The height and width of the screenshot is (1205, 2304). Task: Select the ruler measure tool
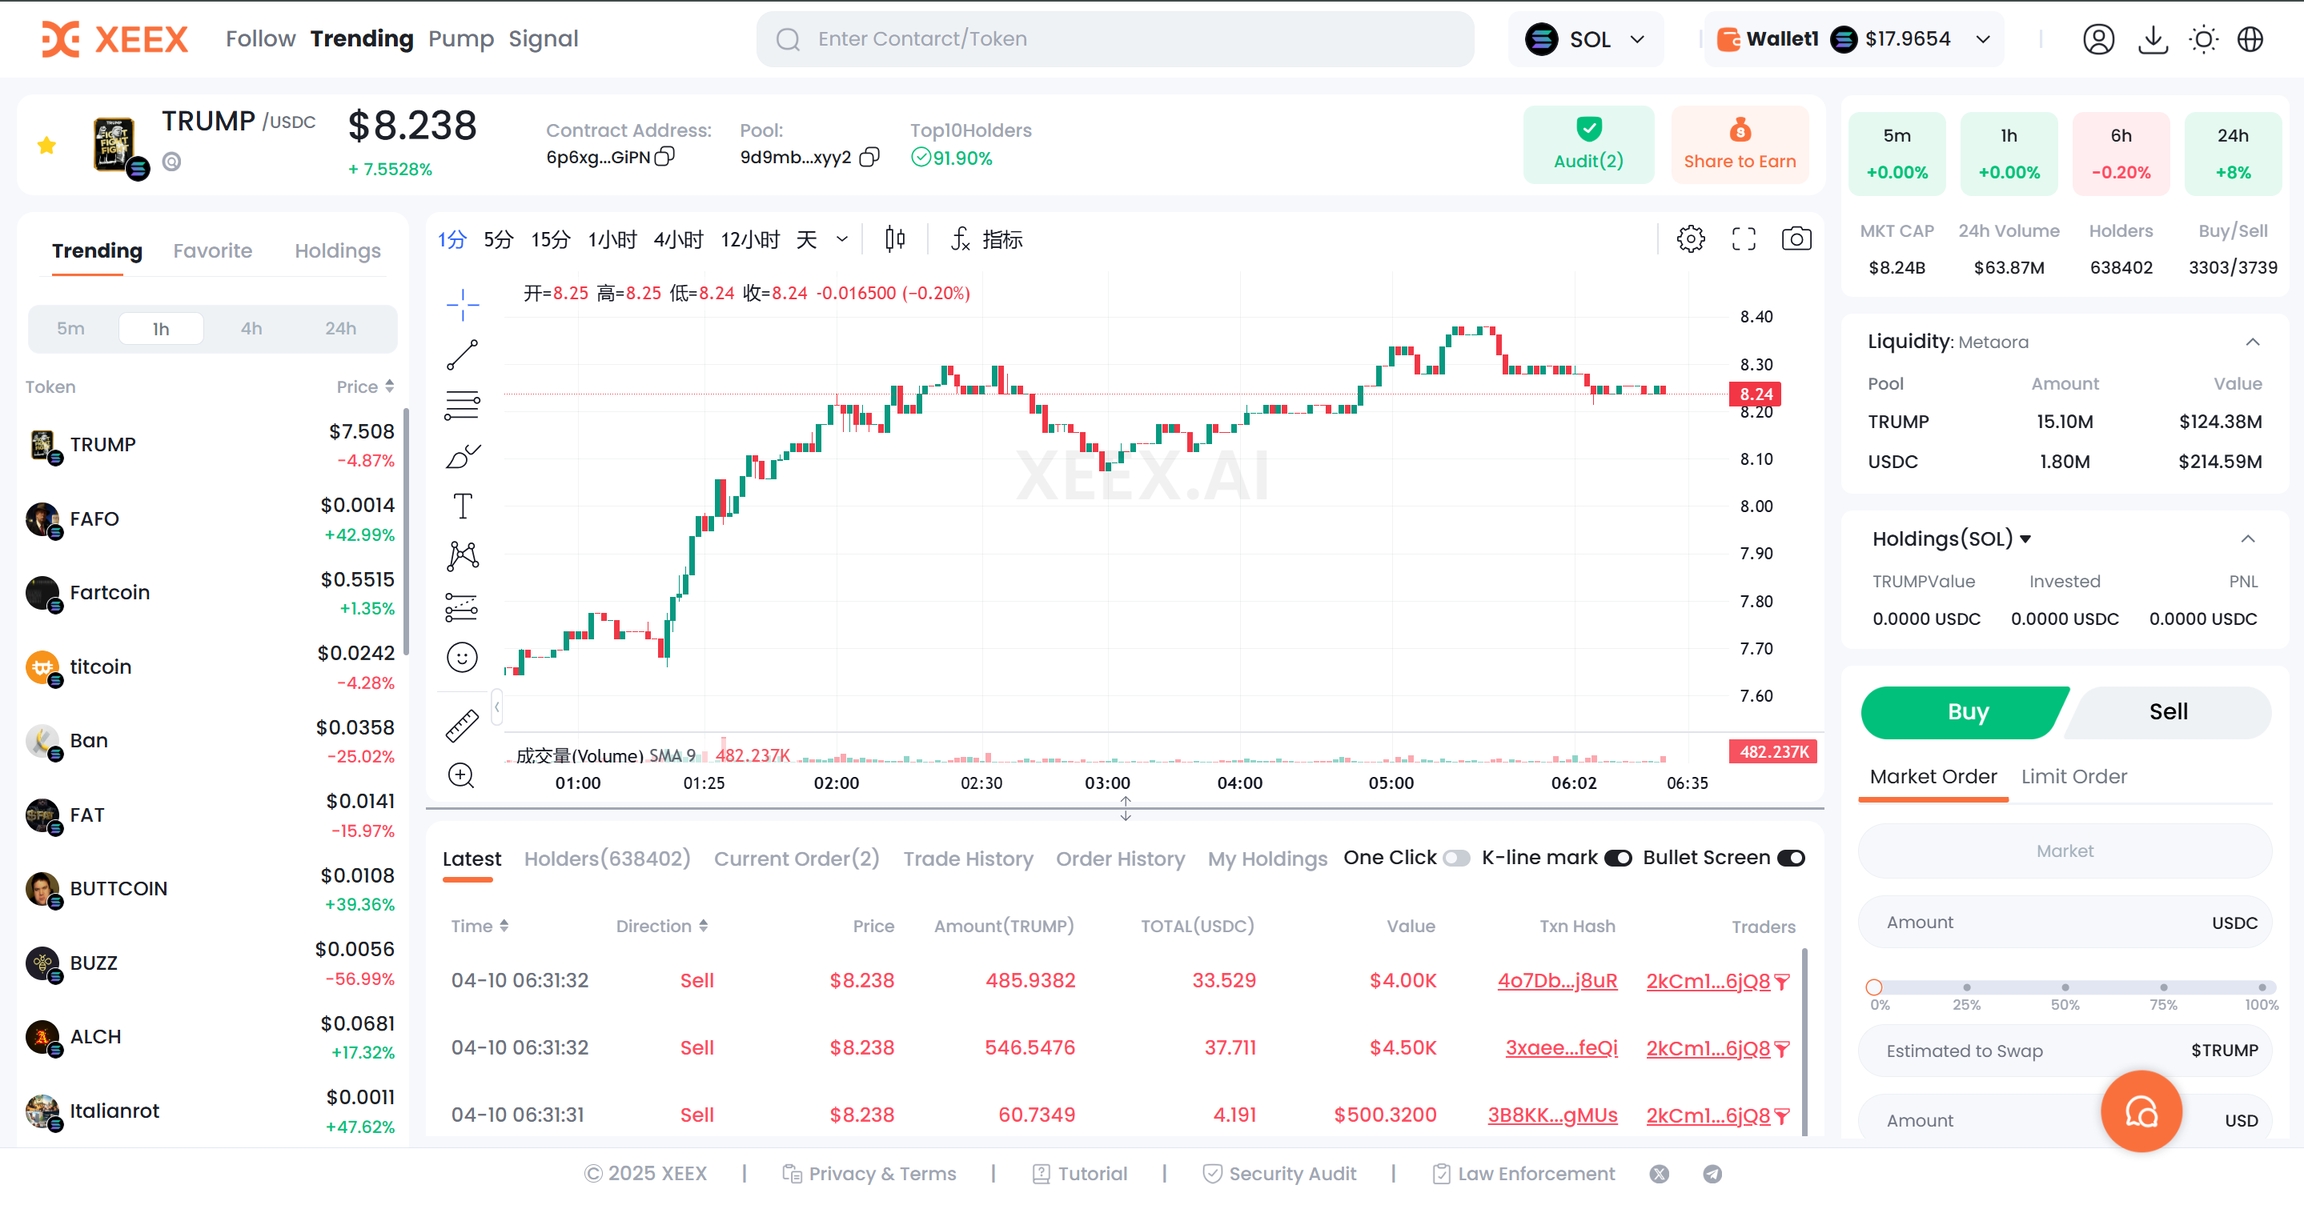click(x=461, y=726)
